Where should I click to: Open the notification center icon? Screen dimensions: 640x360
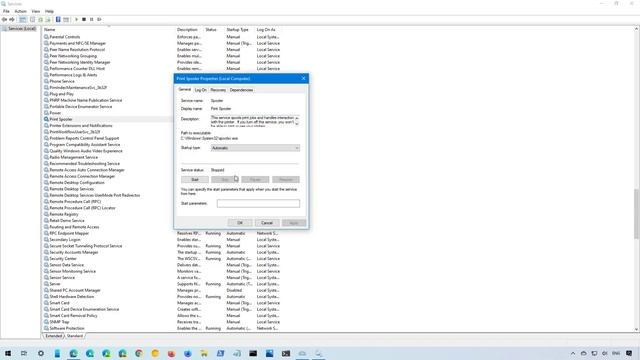pos(629,353)
